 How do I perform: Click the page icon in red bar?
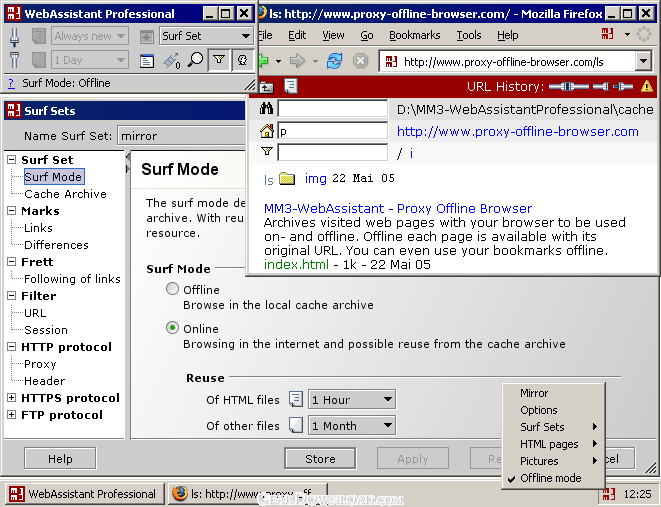291,86
